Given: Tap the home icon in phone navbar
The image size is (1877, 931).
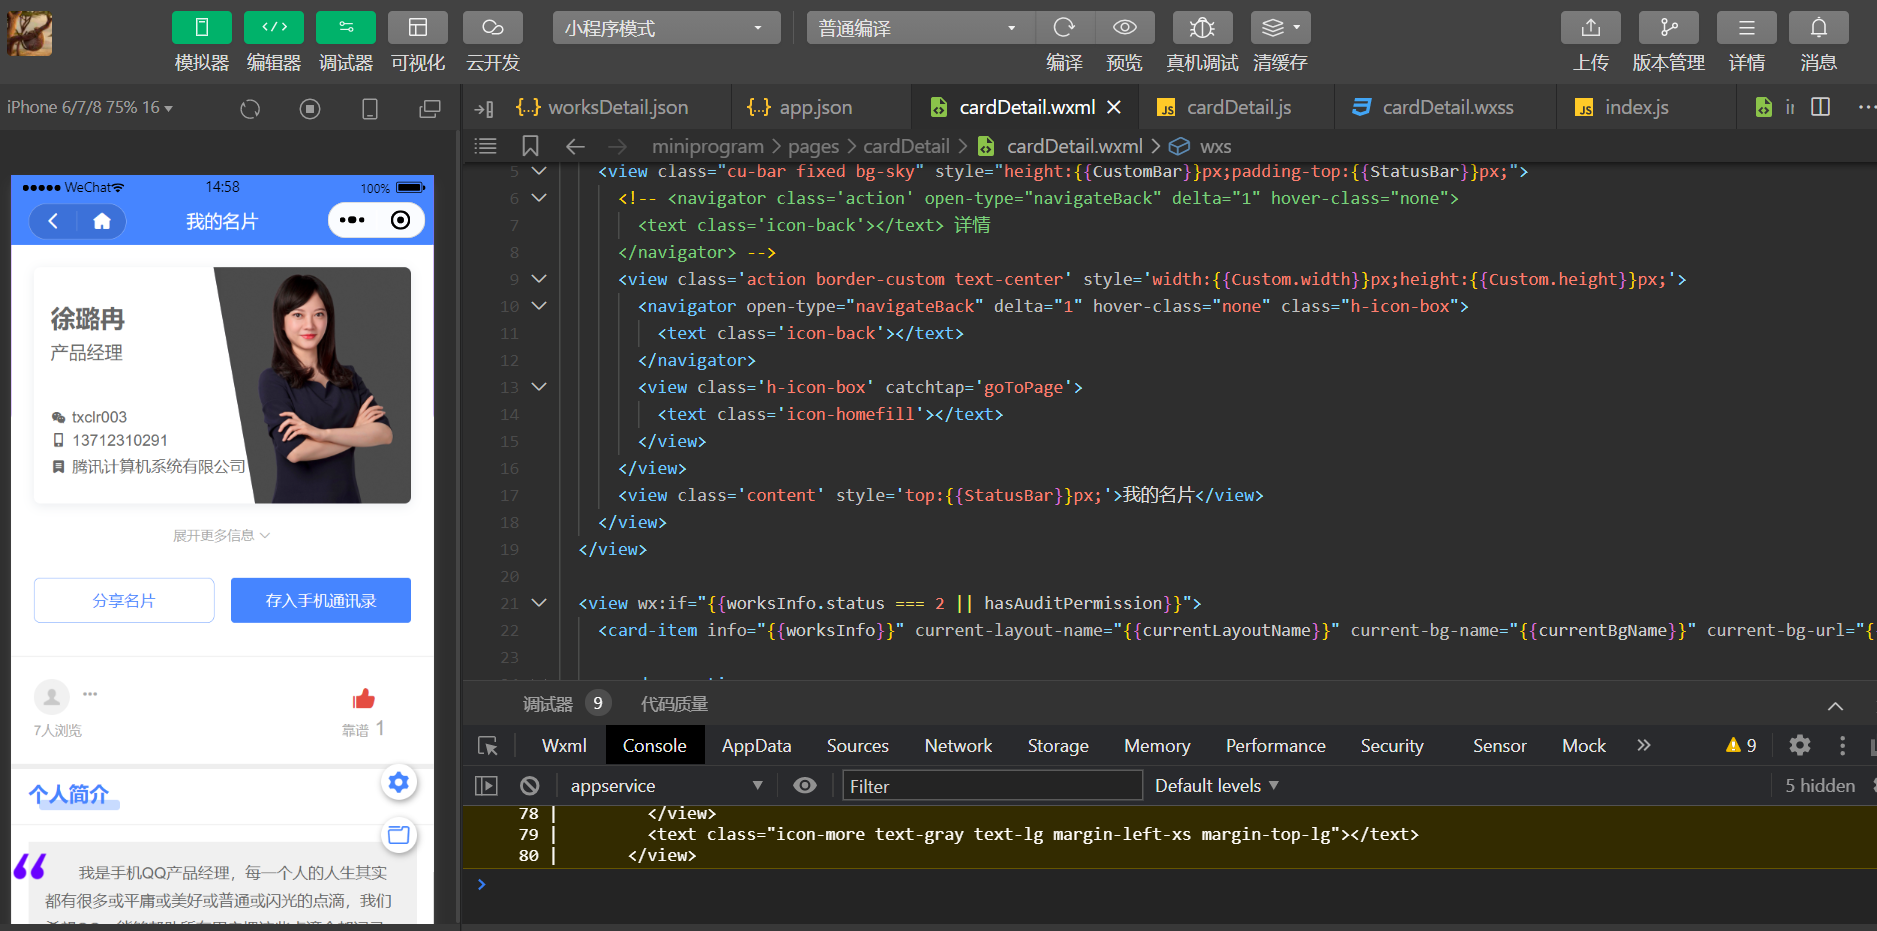Looking at the screenshot, I should 102,221.
